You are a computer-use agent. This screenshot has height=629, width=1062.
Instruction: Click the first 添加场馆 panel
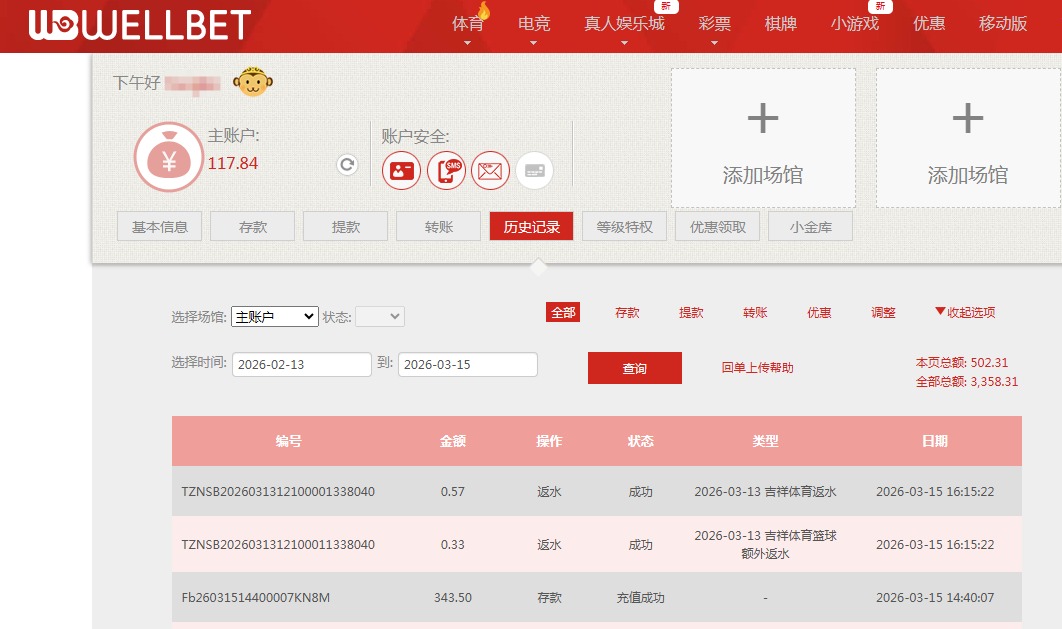point(762,137)
